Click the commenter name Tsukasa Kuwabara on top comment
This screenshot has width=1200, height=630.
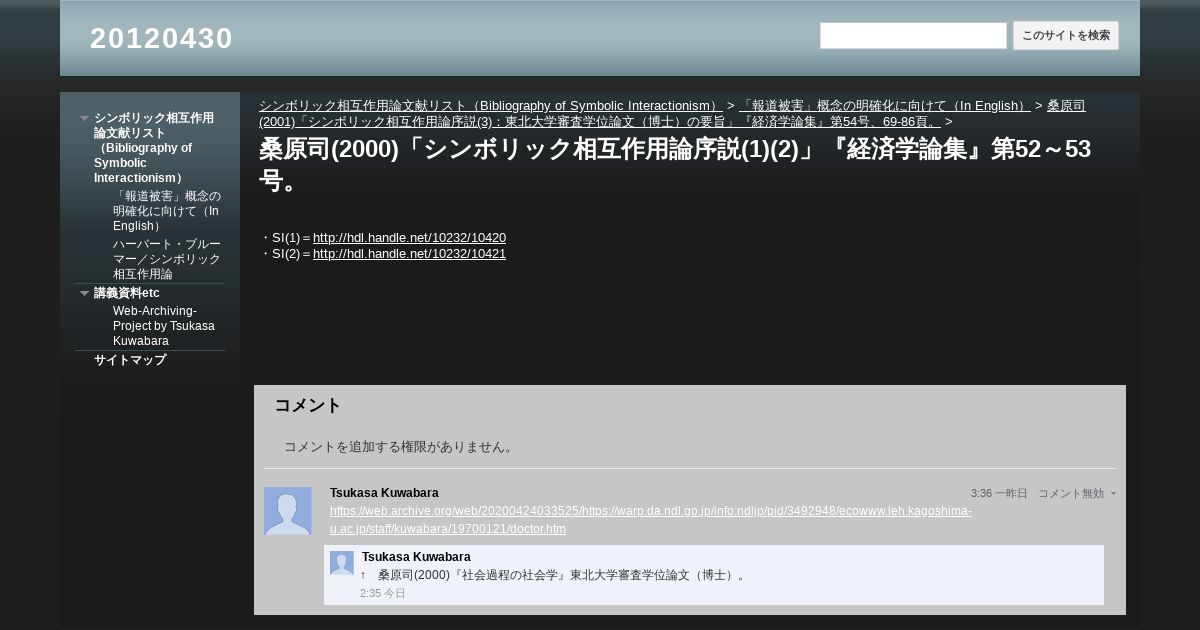pos(384,493)
